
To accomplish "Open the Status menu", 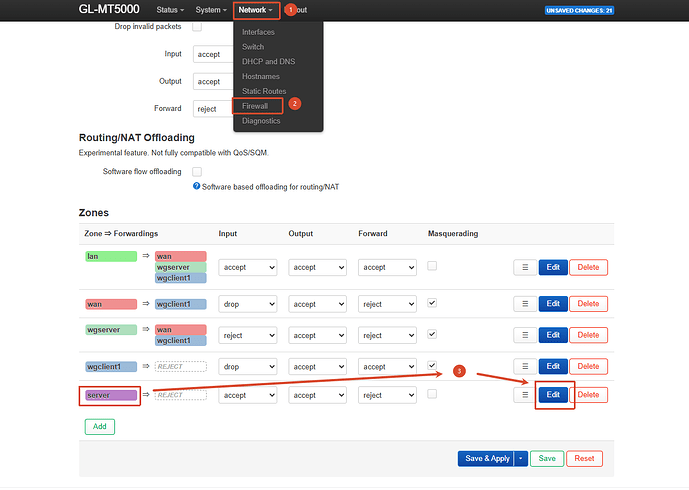I will click(170, 10).
